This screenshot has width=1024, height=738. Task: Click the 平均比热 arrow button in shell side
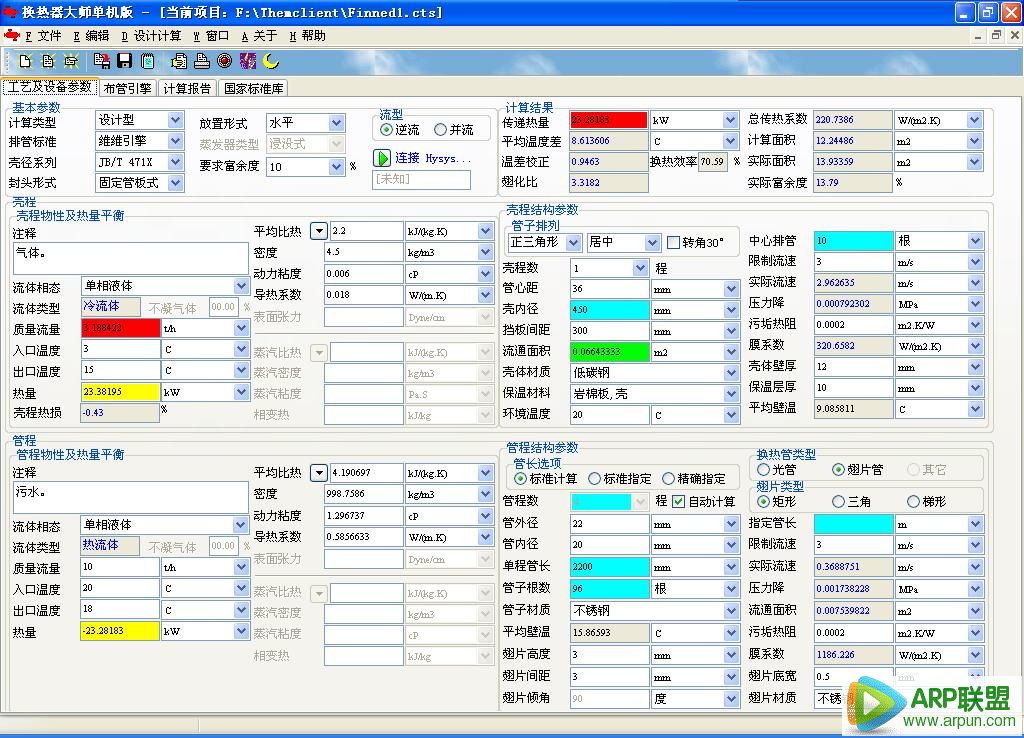318,231
